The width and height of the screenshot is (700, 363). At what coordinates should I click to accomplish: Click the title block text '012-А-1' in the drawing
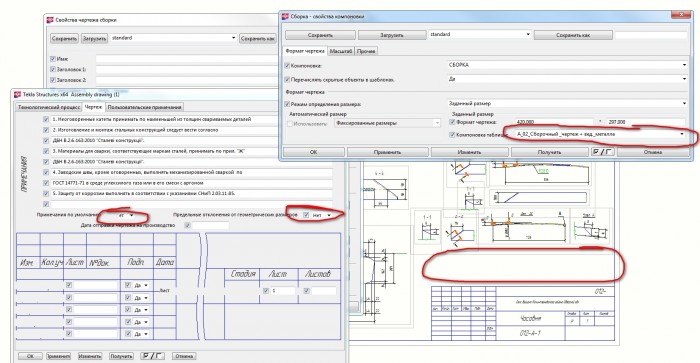531,333
